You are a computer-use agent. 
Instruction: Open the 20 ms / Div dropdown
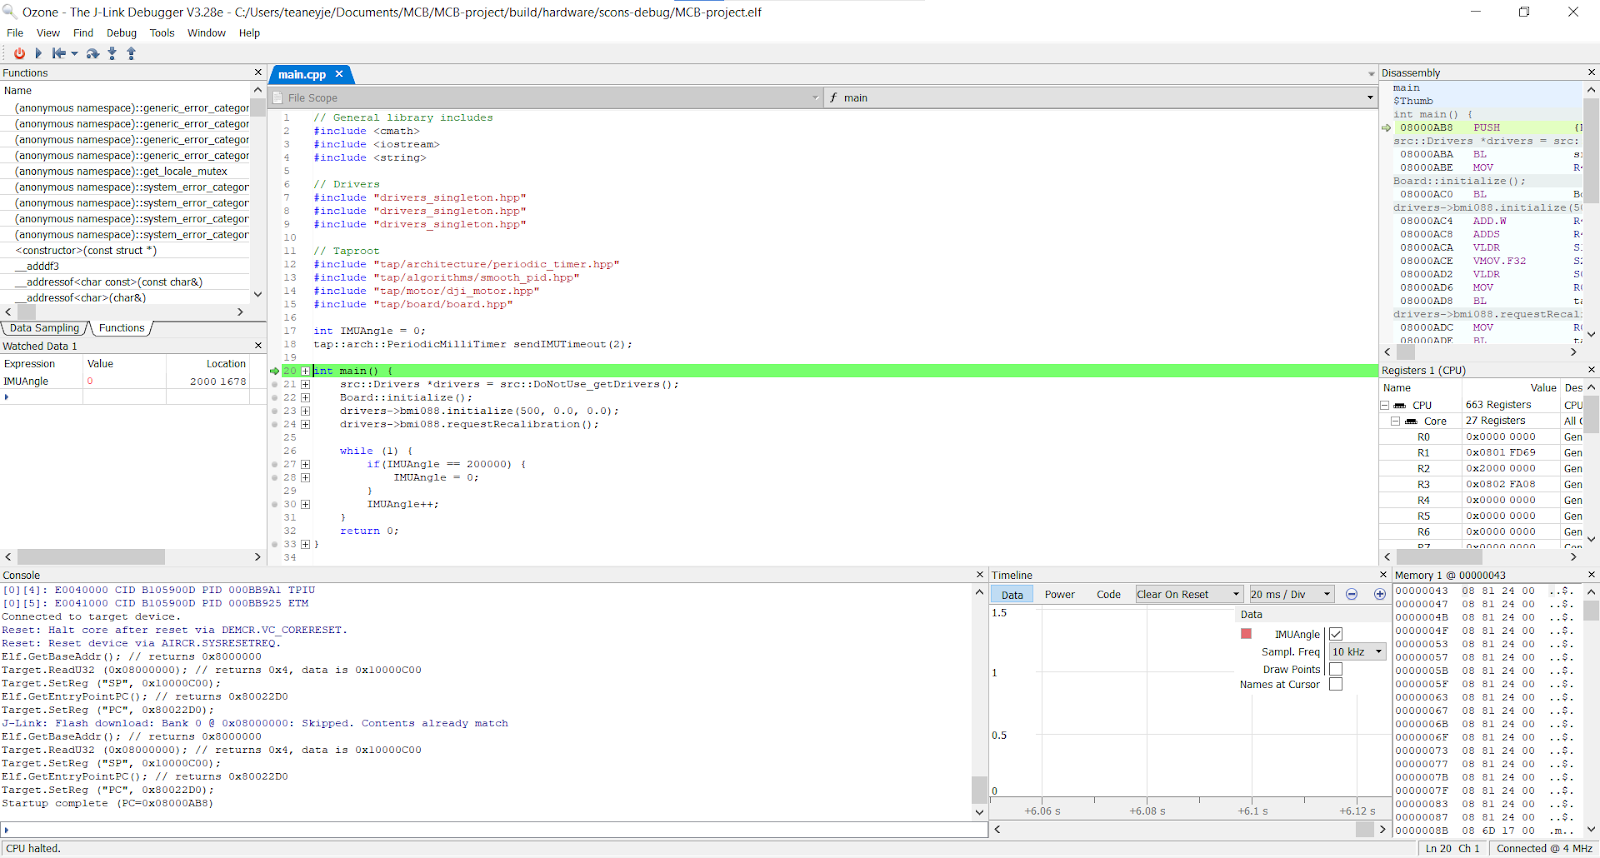coord(1291,594)
